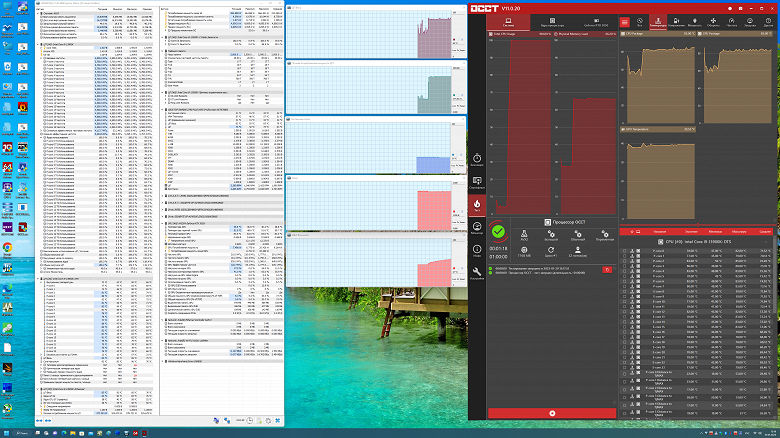This screenshot has height=438, width=780.
Task: Click the Windows Start button on taskbar
Action: coord(6,433)
